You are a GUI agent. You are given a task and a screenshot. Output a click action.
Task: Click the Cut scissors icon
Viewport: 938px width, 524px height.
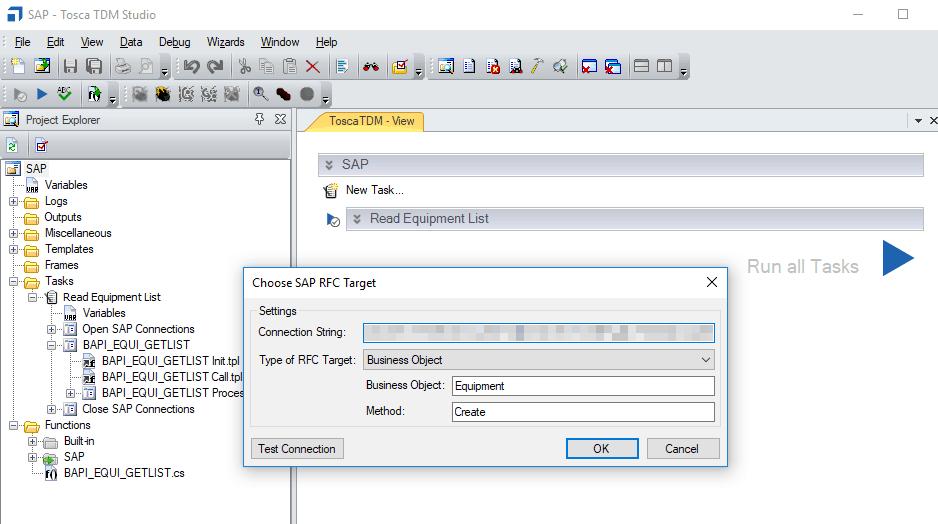[x=244, y=67]
